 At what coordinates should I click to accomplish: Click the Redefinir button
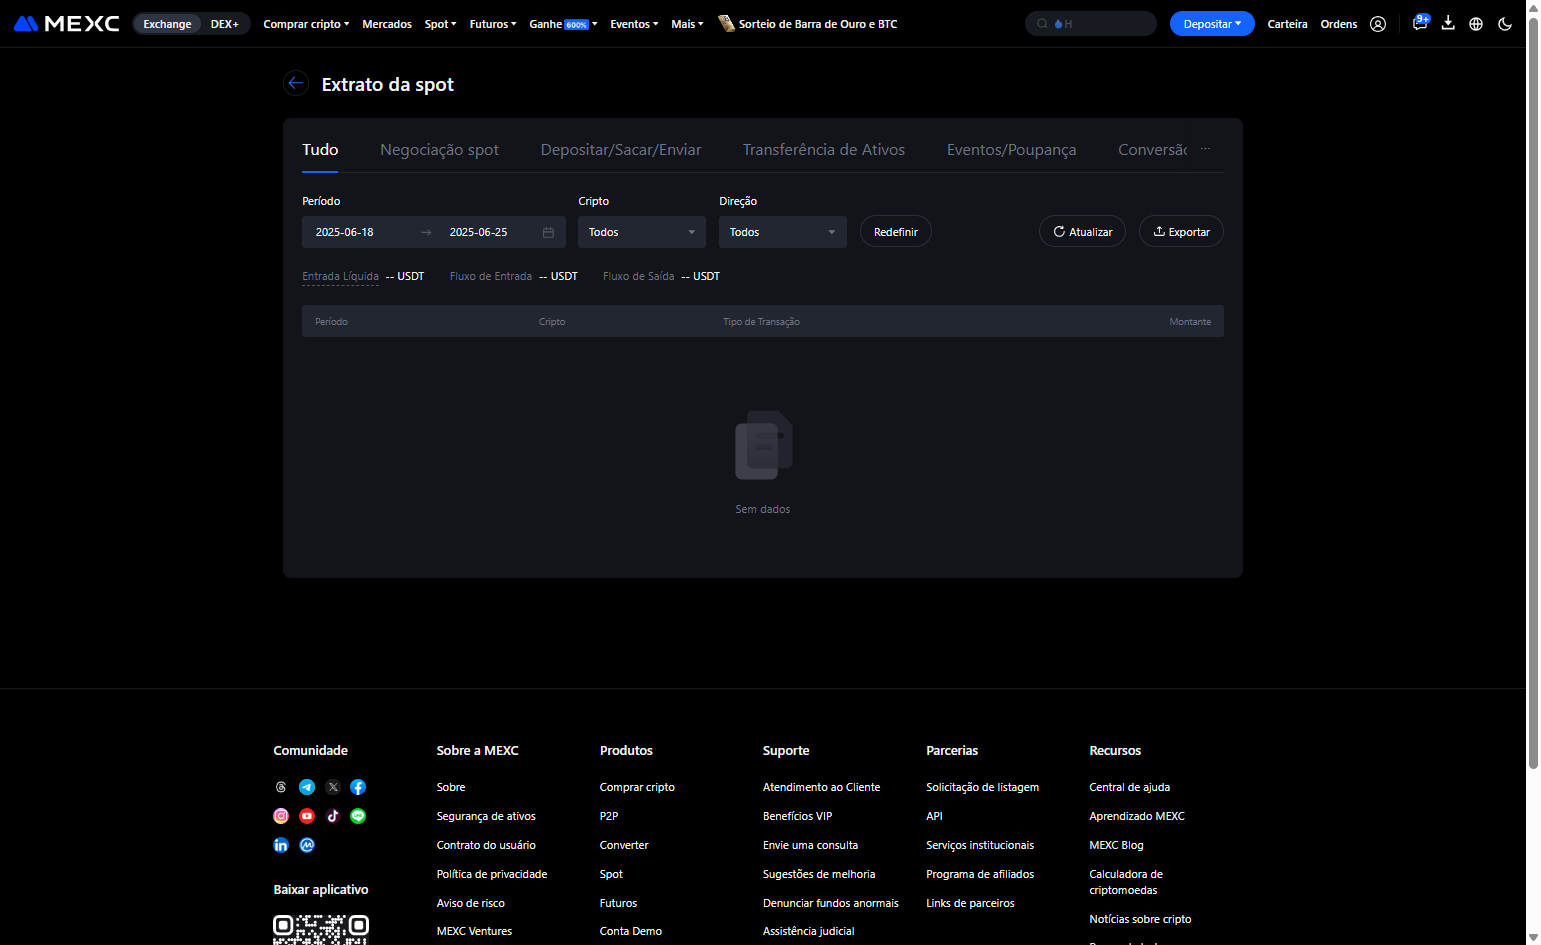click(x=896, y=231)
